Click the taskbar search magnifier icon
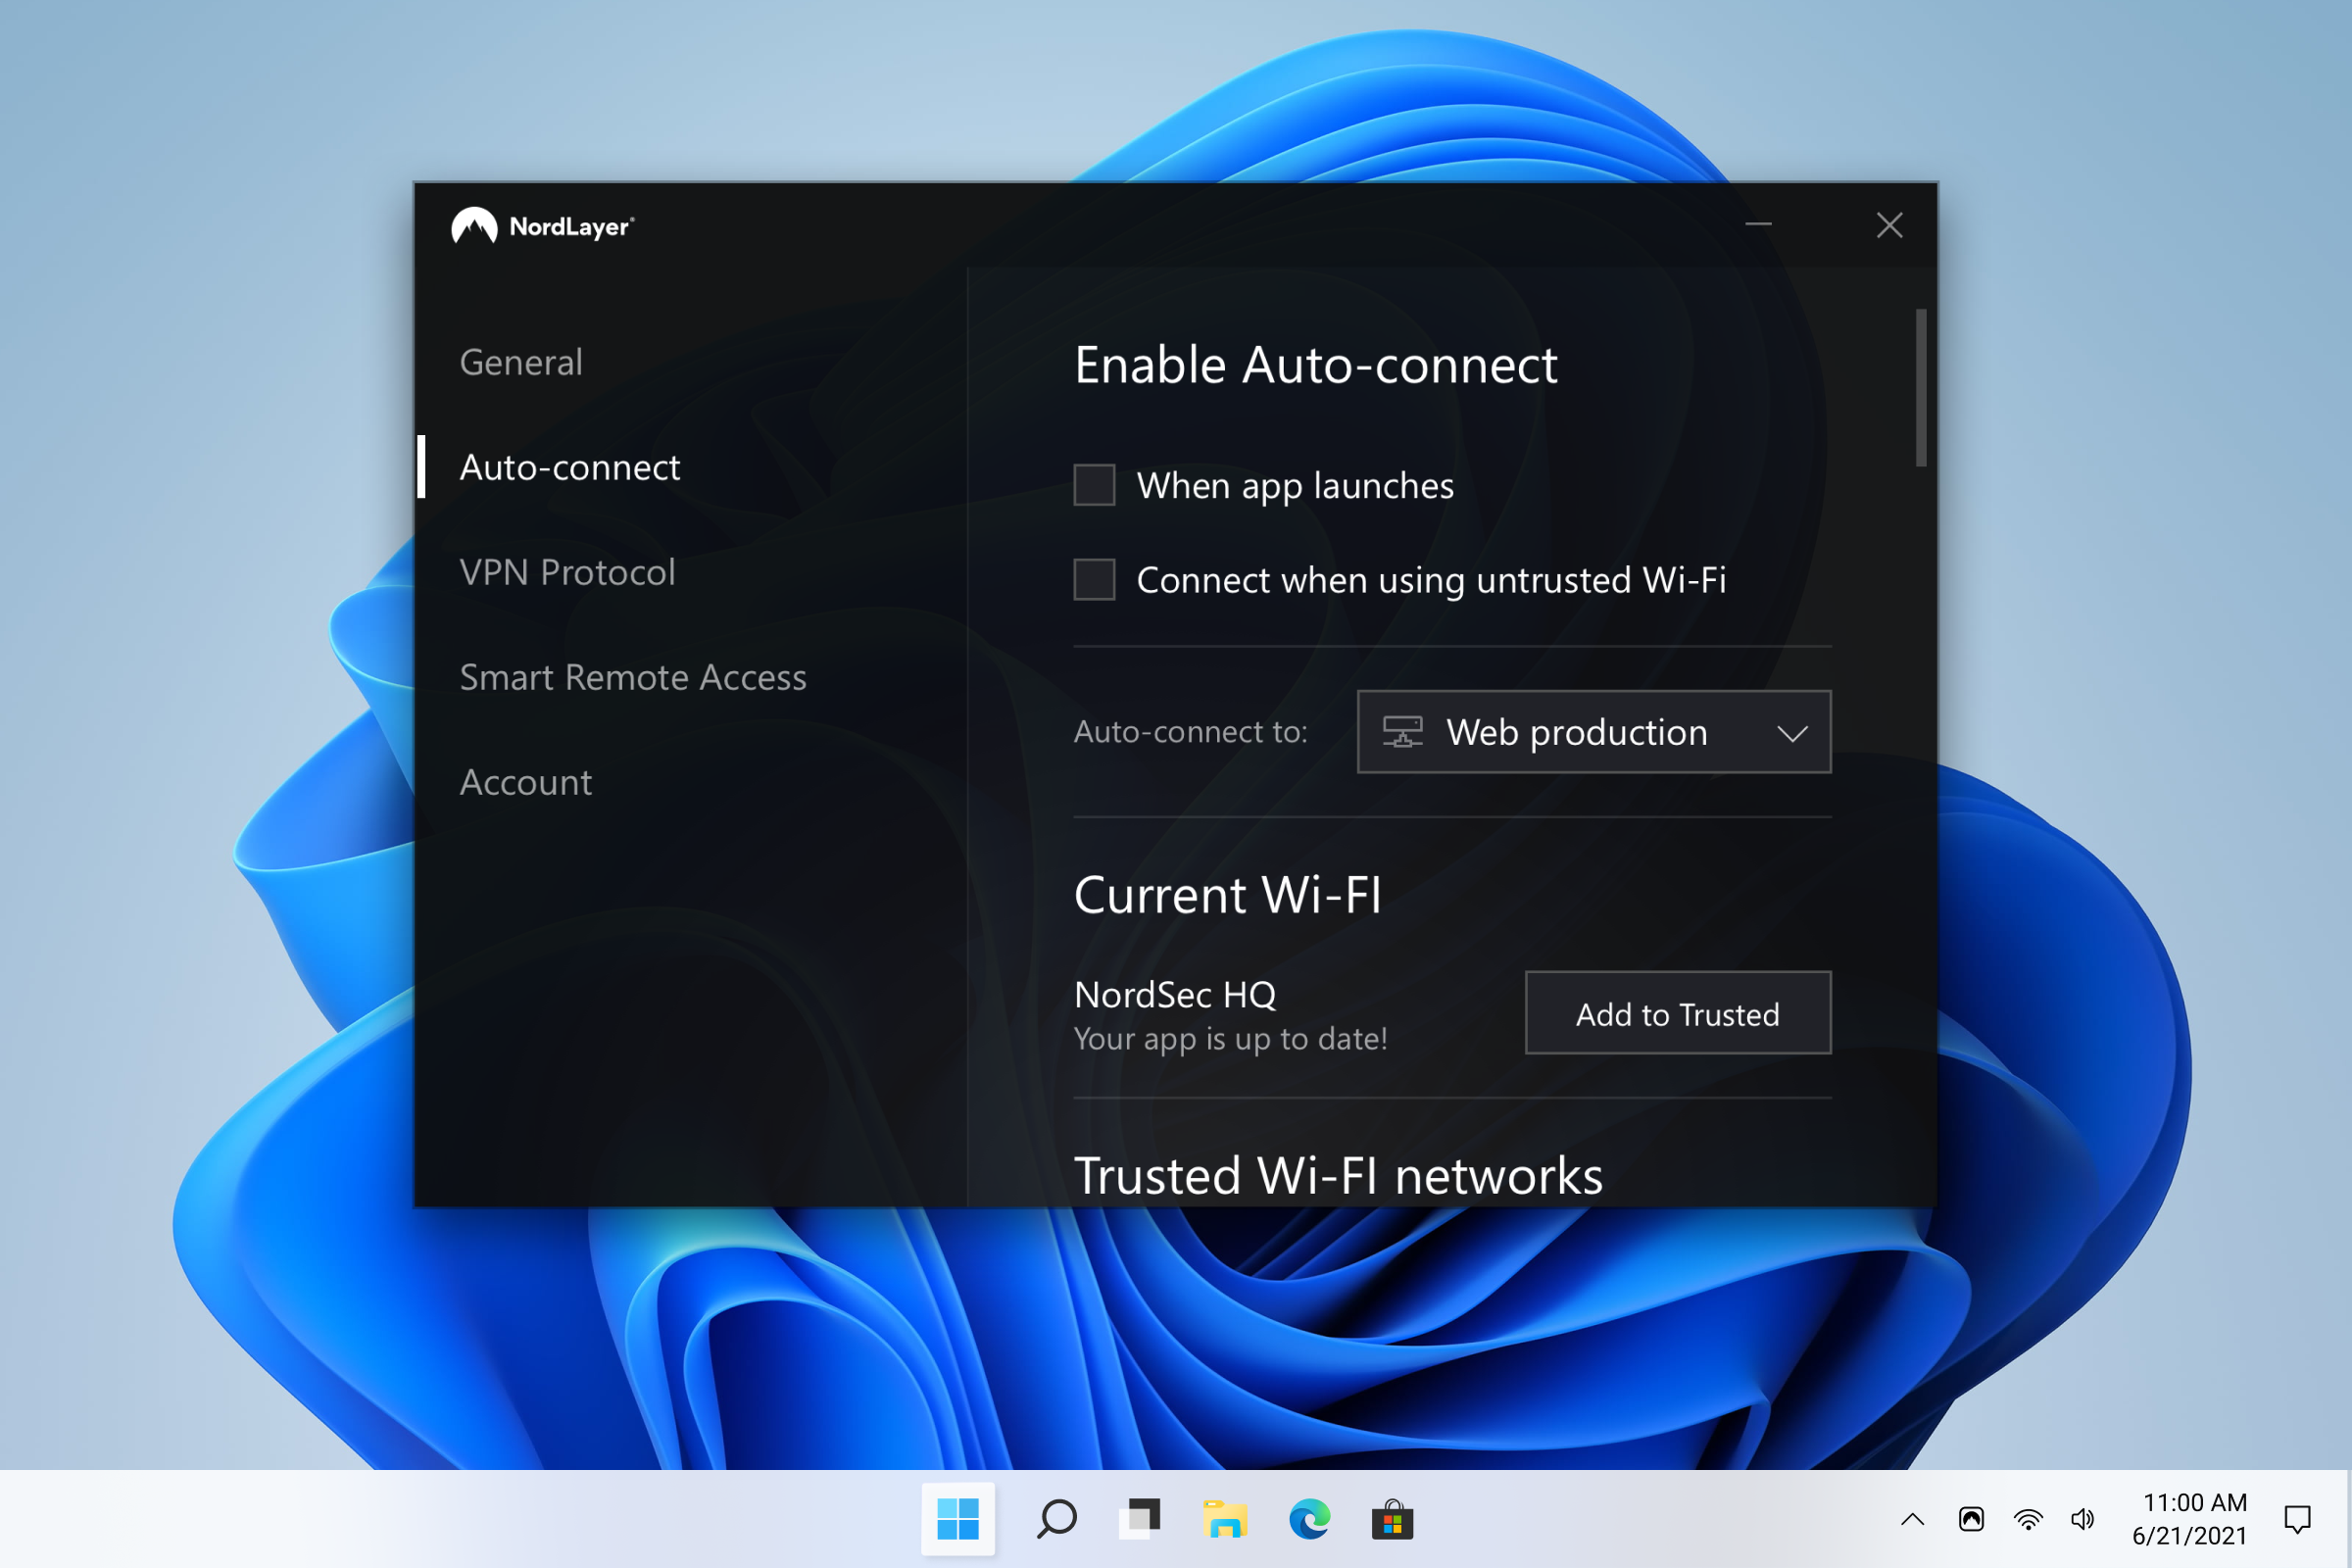Image resolution: width=2352 pixels, height=1568 pixels. point(1056,1520)
